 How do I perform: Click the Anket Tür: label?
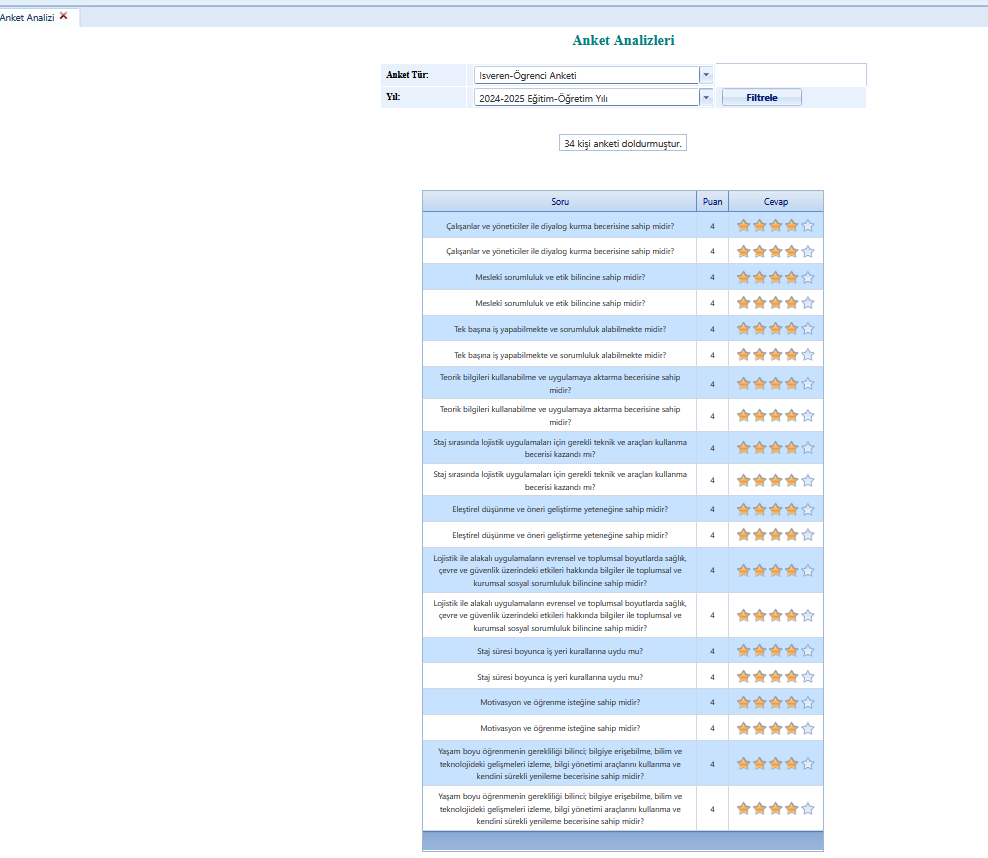(x=407, y=74)
